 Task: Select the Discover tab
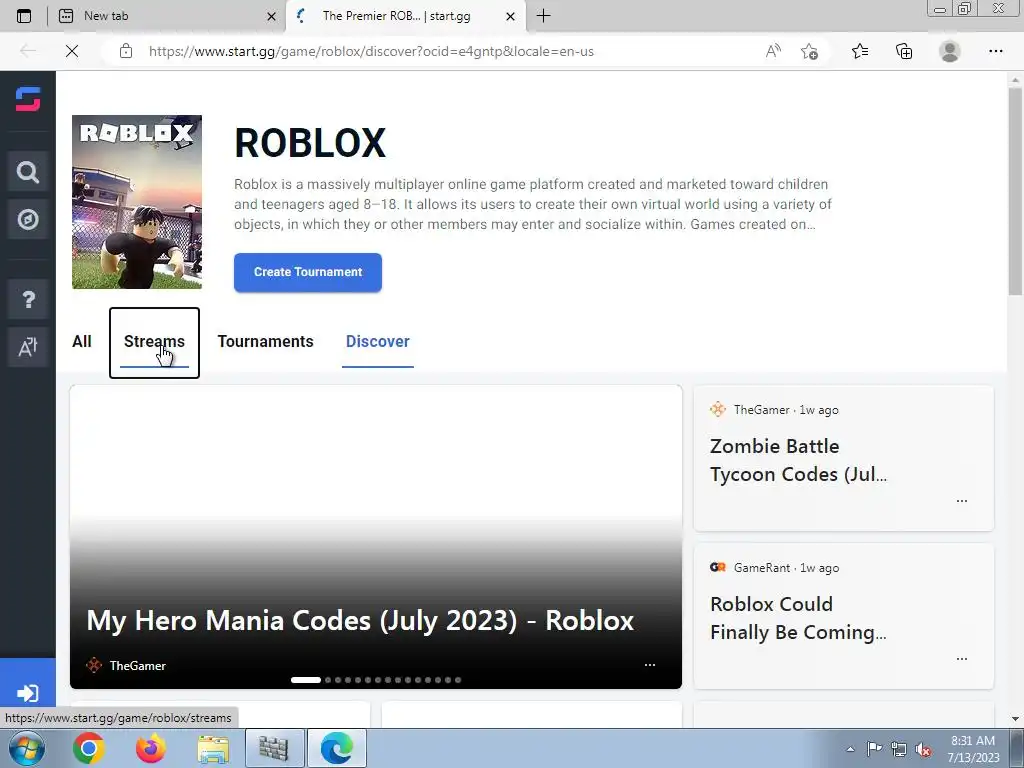377,342
